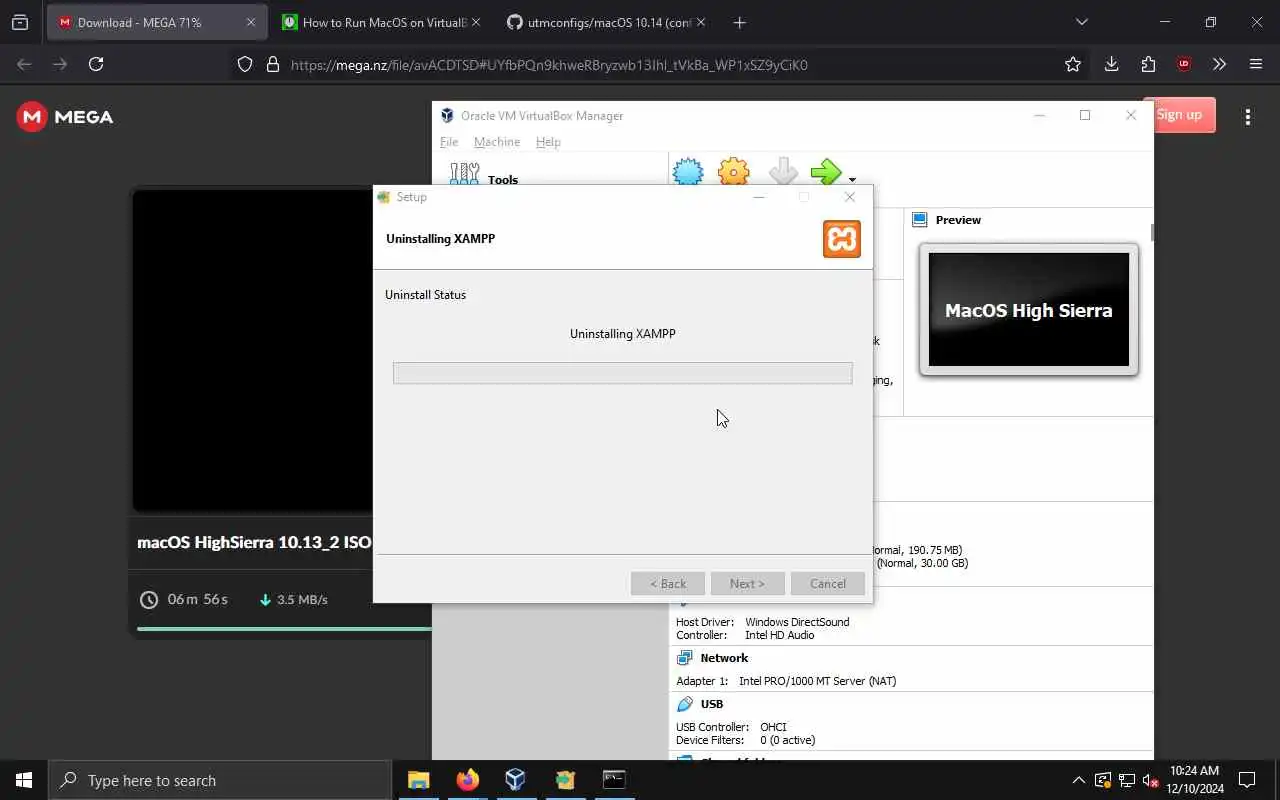Click the MacOS High Sierra preview thumbnail
The width and height of the screenshot is (1280, 800).
click(1028, 309)
